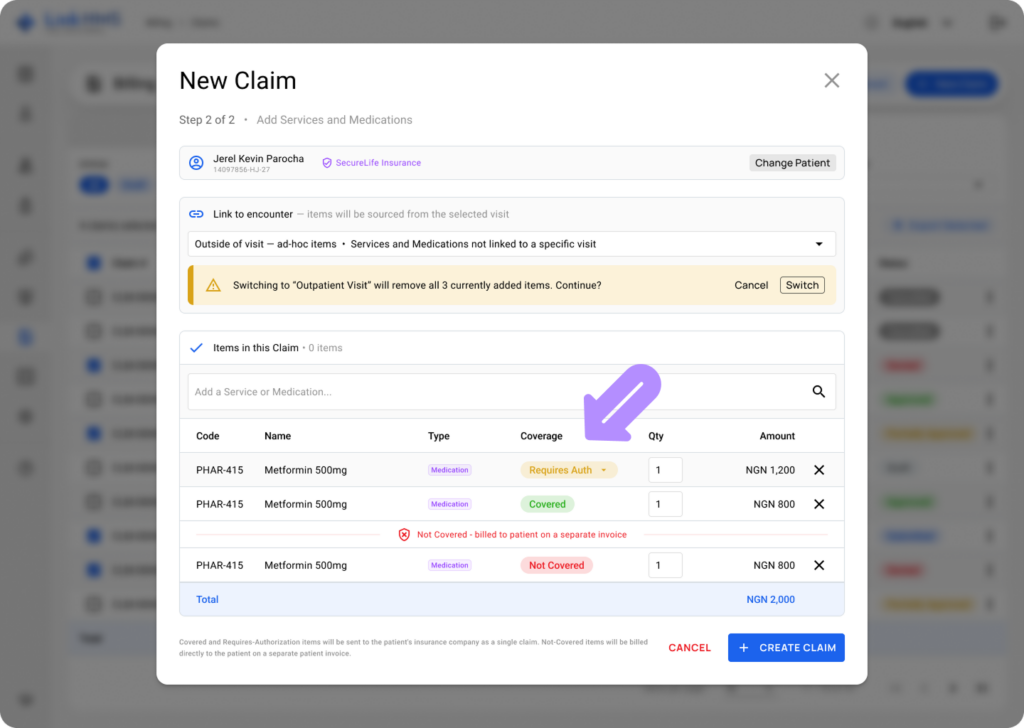The height and width of the screenshot is (728, 1024).
Task: Click the Type column header
Action: [439, 436]
